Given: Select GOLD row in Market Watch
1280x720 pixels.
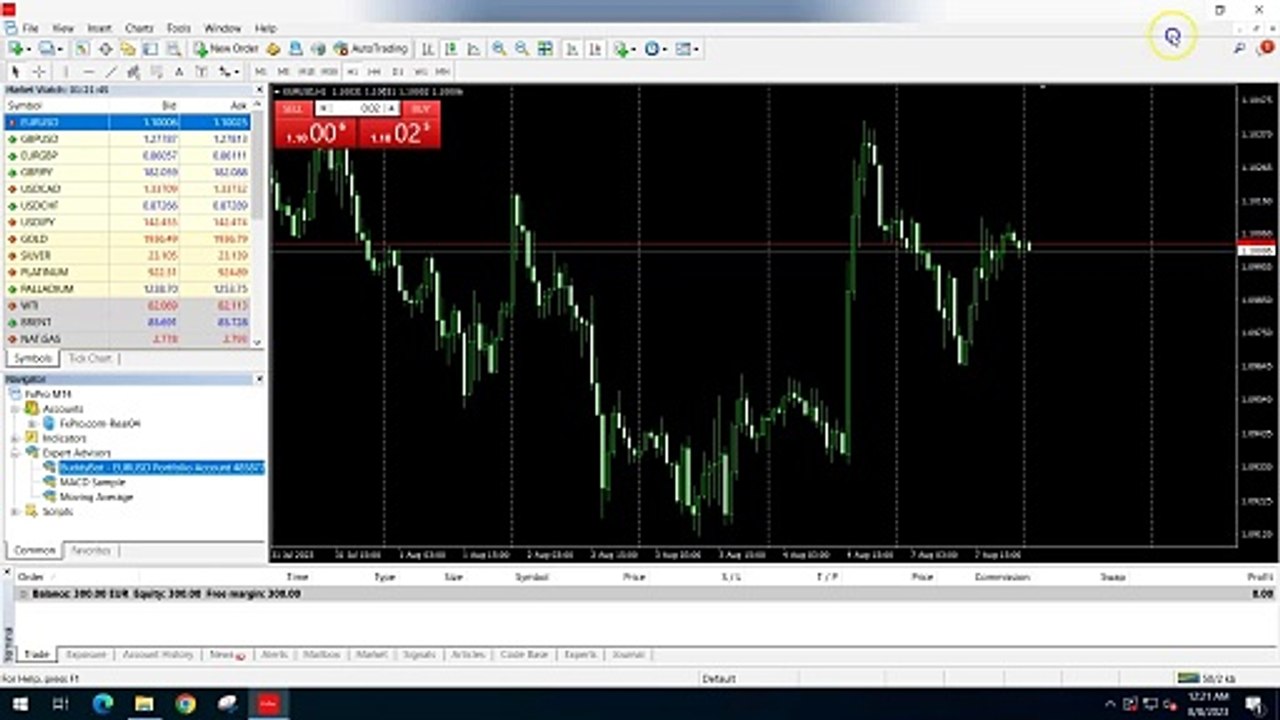Looking at the screenshot, I should coord(128,239).
